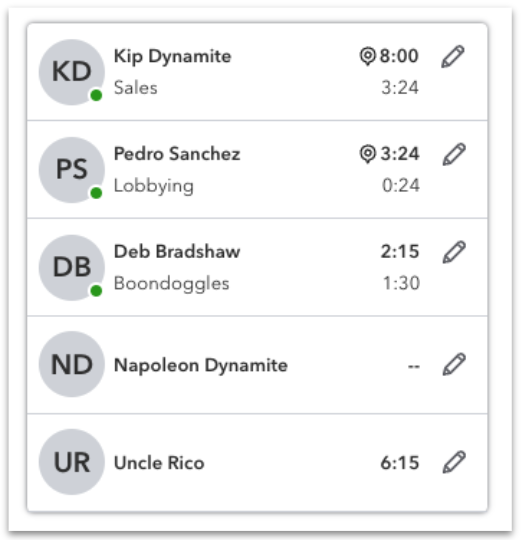Image resolution: width=521 pixels, height=540 pixels.
Task: Click the Deb Bradshaw name
Action: [x=177, y=251]
